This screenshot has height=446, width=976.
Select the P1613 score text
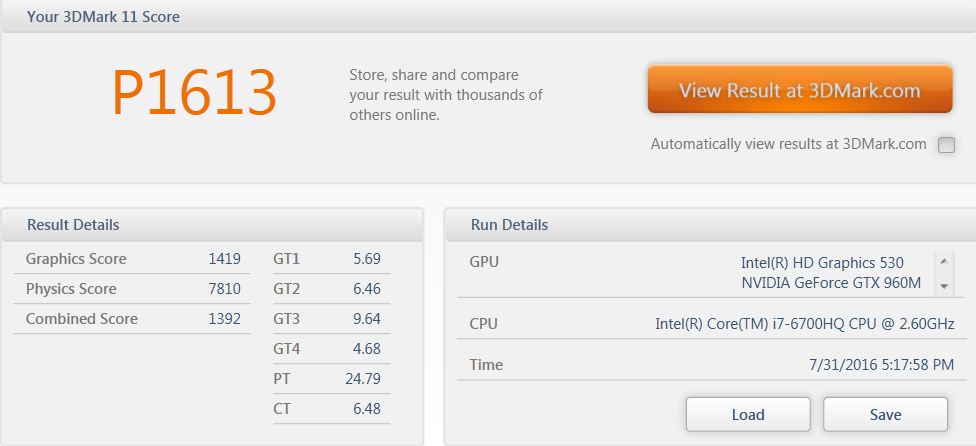coord(194,93)
